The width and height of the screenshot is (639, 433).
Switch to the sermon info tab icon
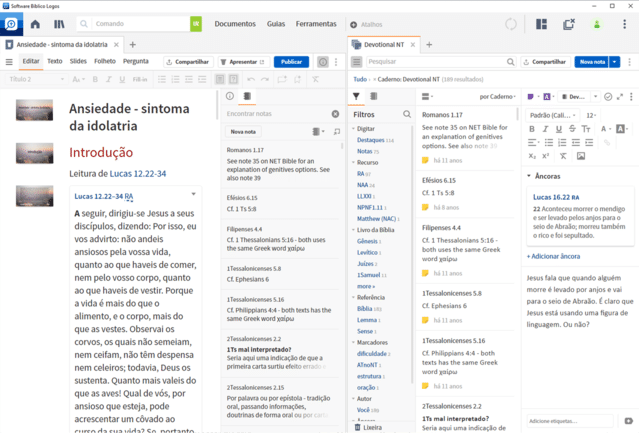tap(230, 96)
